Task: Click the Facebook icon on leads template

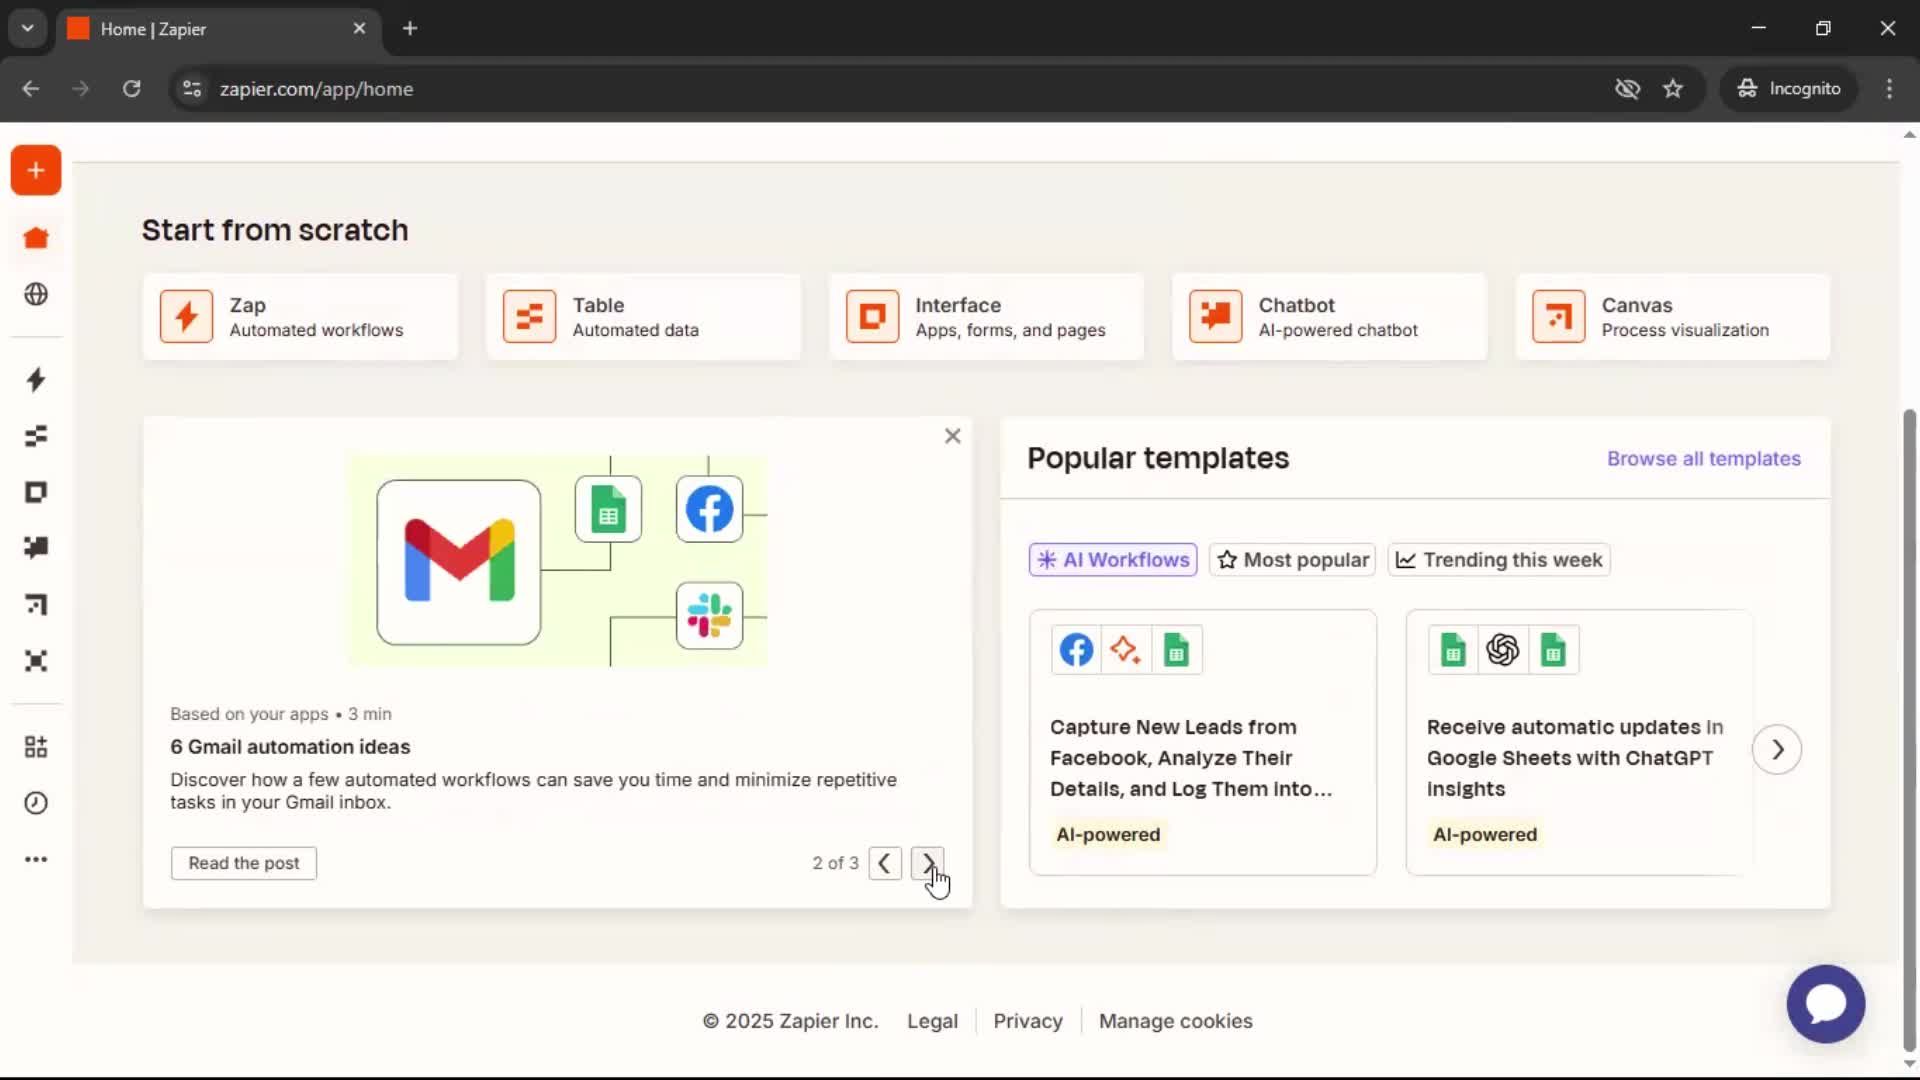Action: click(1076, 650)
